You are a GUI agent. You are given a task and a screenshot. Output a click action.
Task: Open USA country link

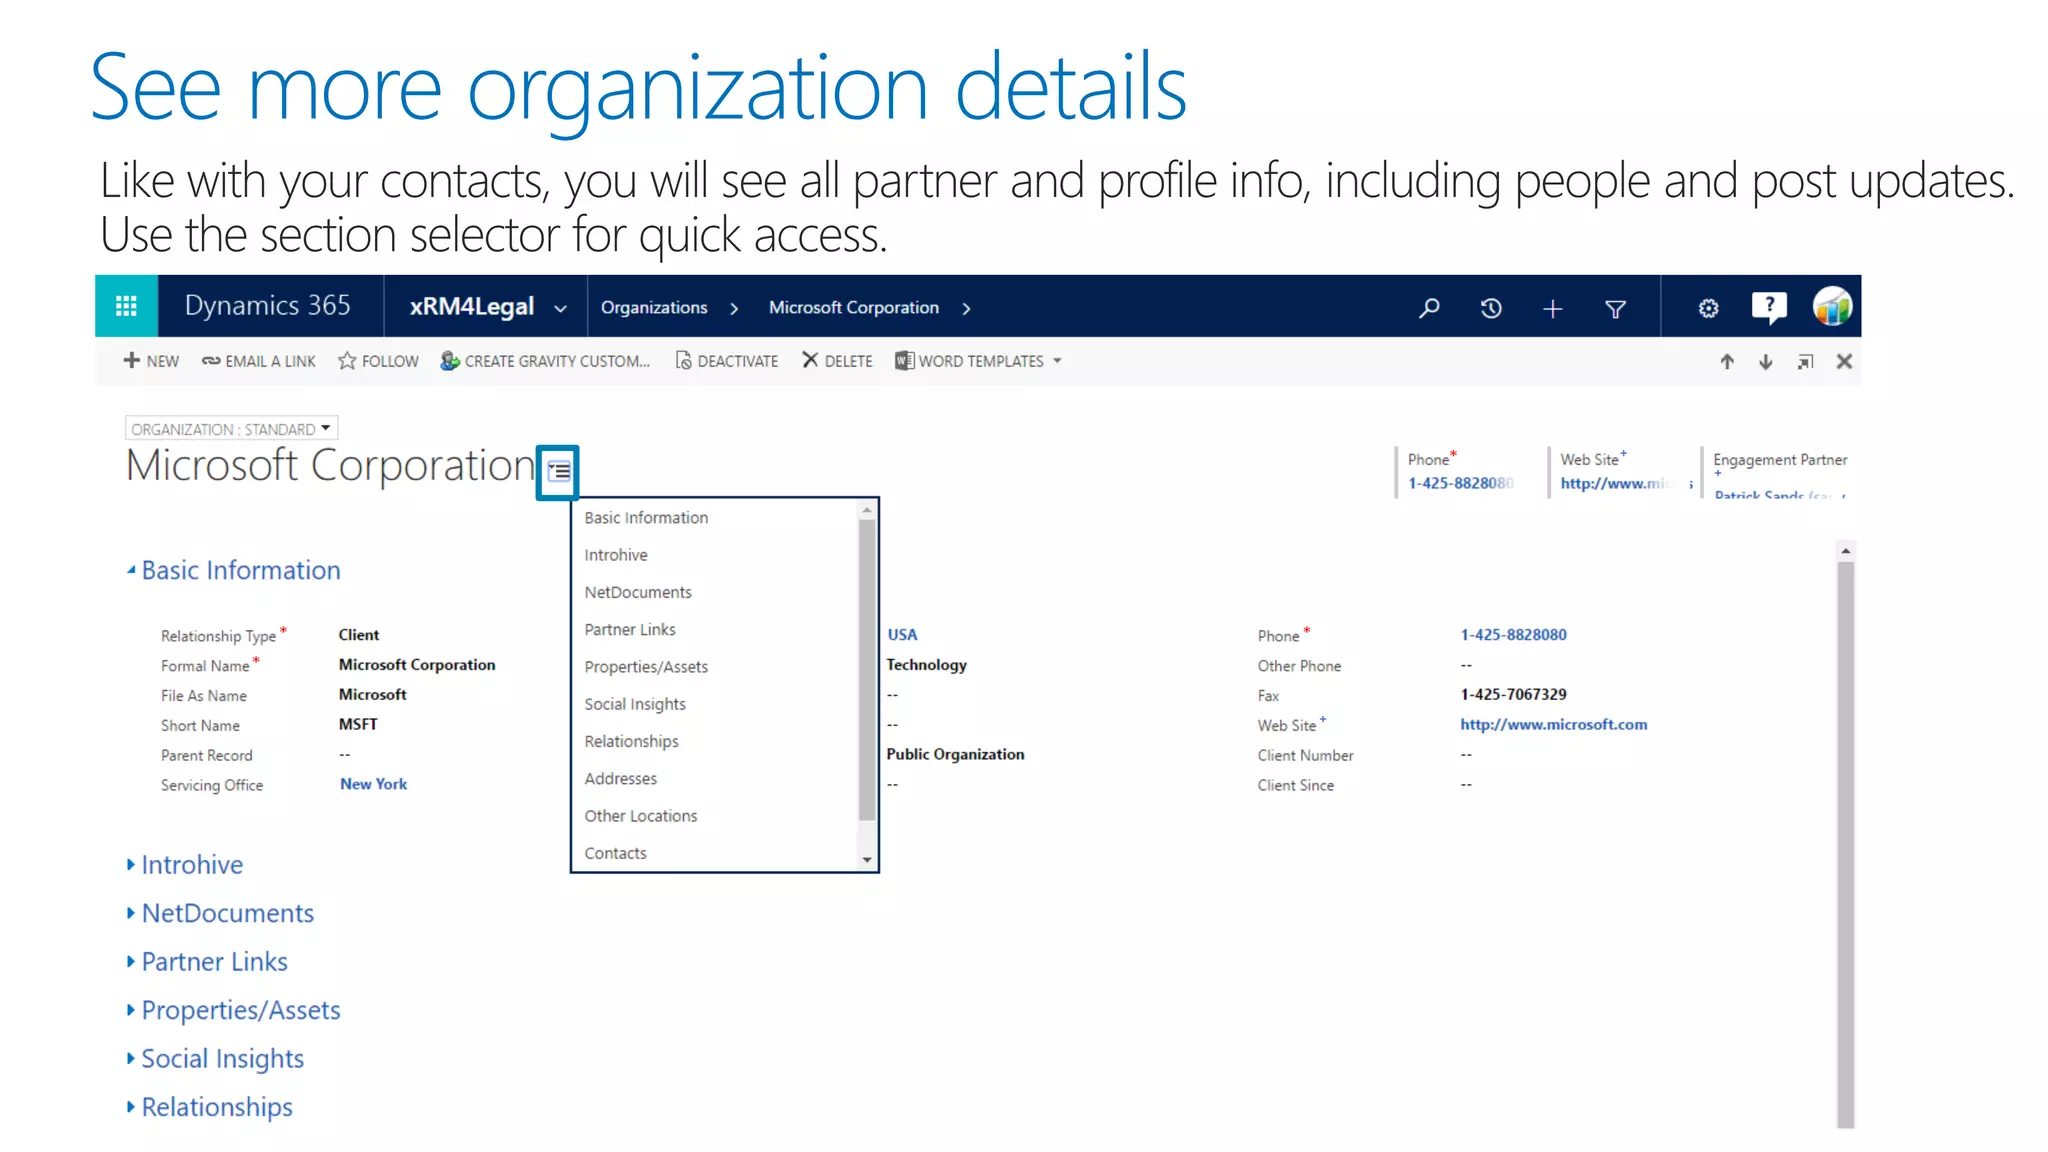click(902, 635)
